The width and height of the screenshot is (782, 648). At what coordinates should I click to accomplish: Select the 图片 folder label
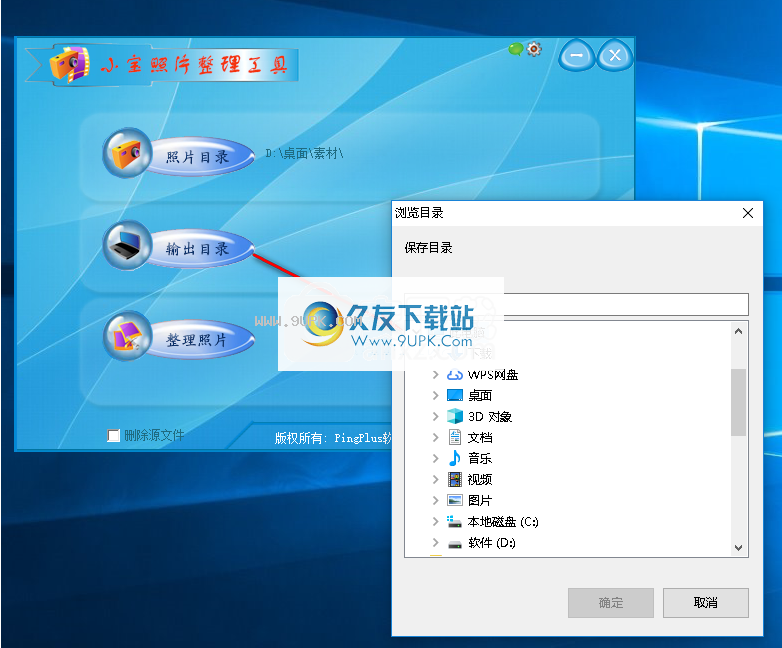point(480,500)
